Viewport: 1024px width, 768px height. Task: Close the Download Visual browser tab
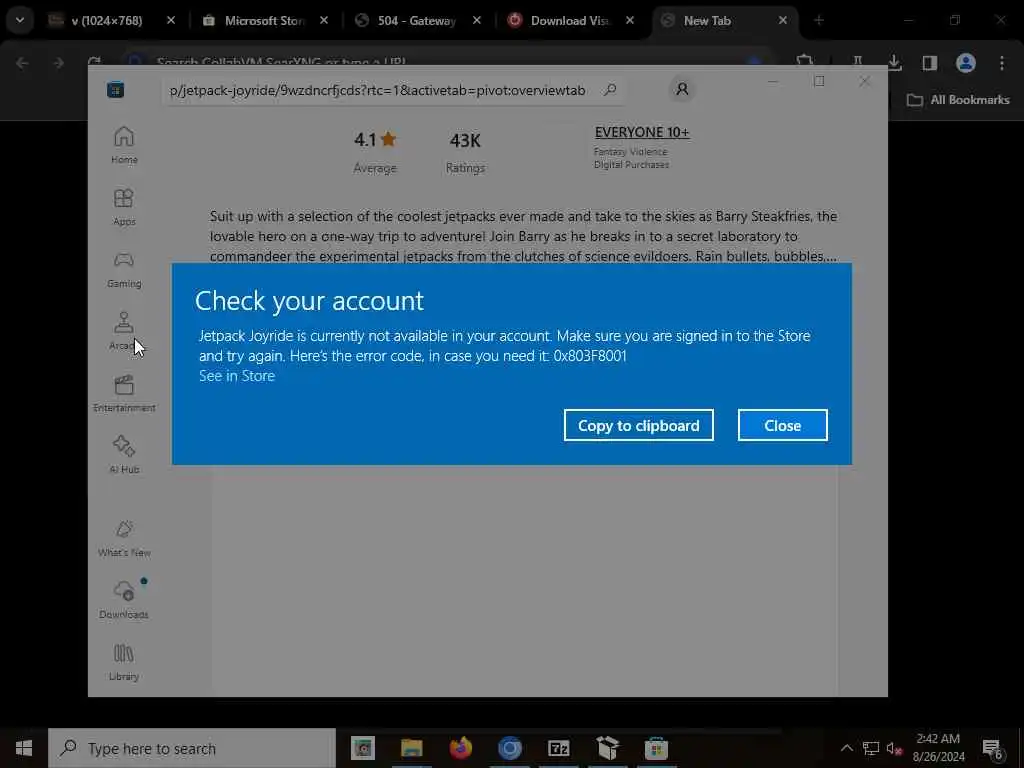pyautogui.click(x=630, y=21)
